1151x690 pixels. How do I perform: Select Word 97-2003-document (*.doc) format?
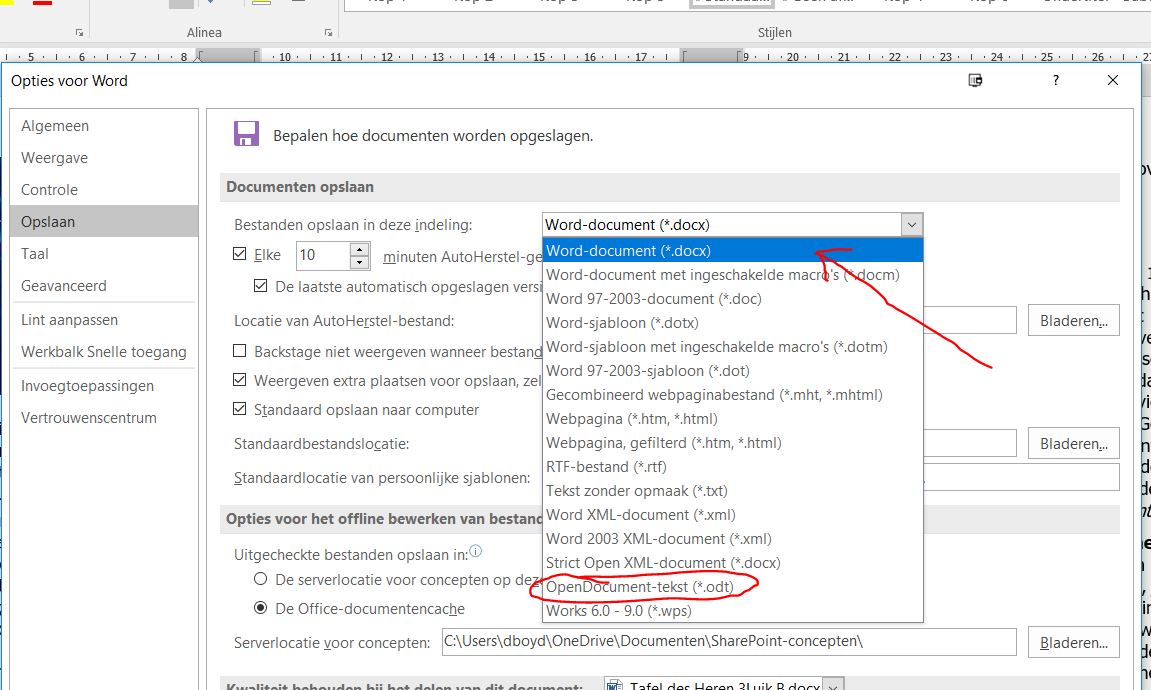[x=733, y=299]
